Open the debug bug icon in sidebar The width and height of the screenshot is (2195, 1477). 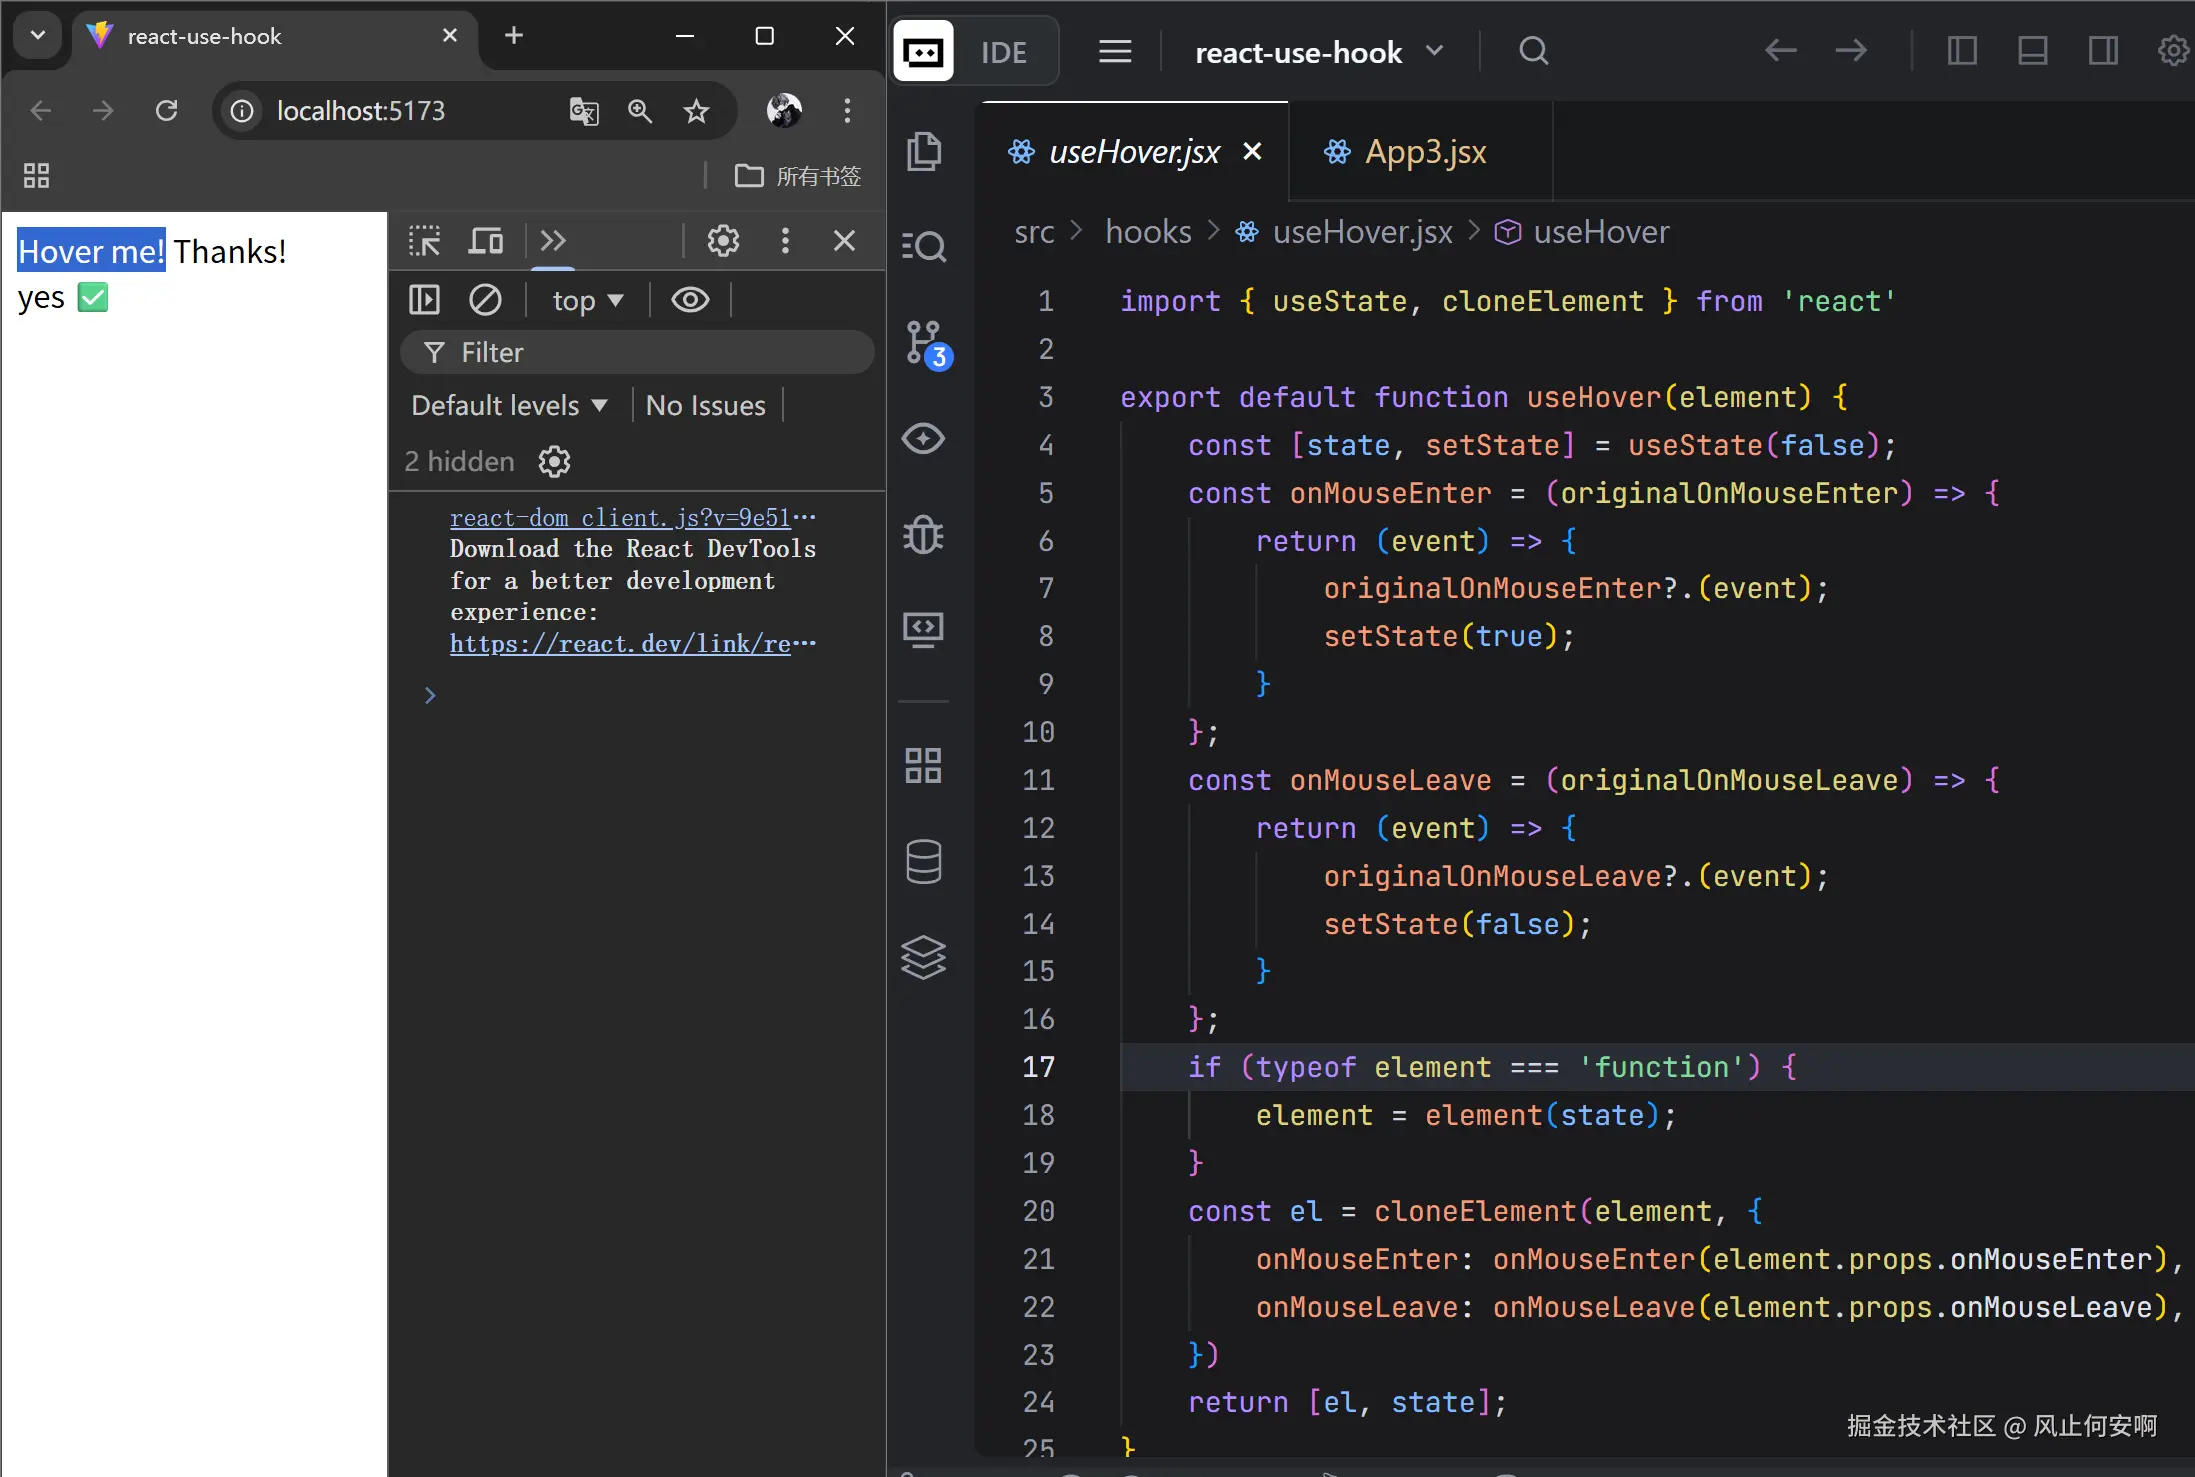click(x=924, y=535)
